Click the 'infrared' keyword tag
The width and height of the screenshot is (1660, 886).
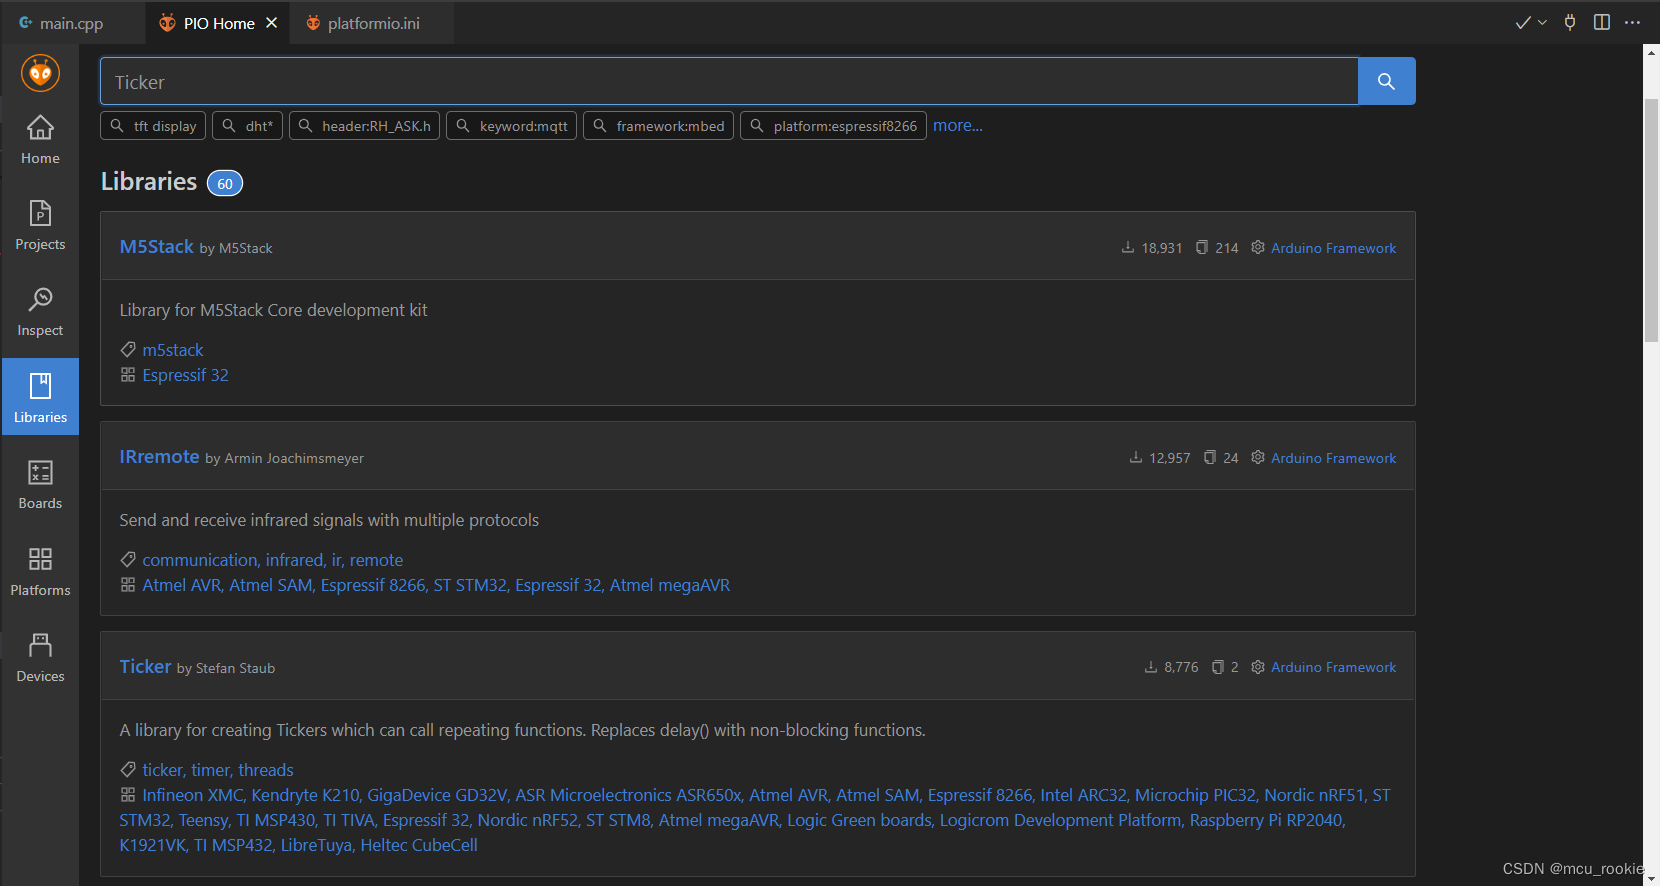pos(295,560)
